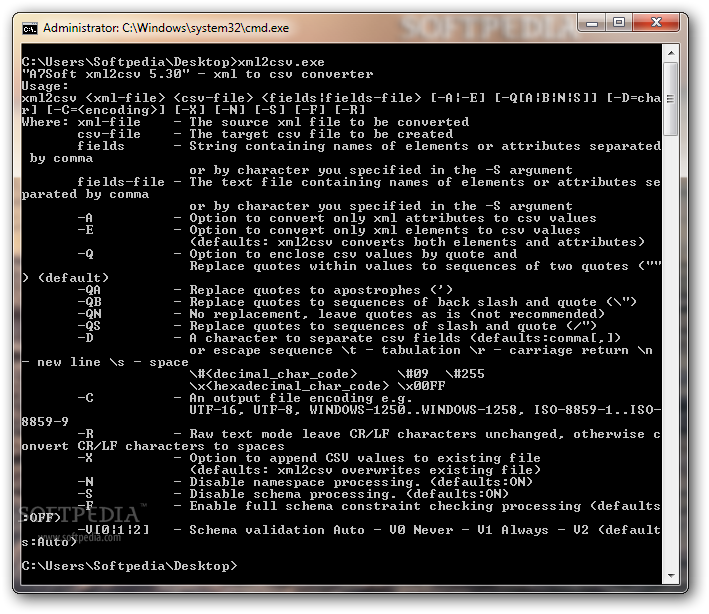Click the scrollbar down arrow
Screen dimensions: 709x614
671,576
